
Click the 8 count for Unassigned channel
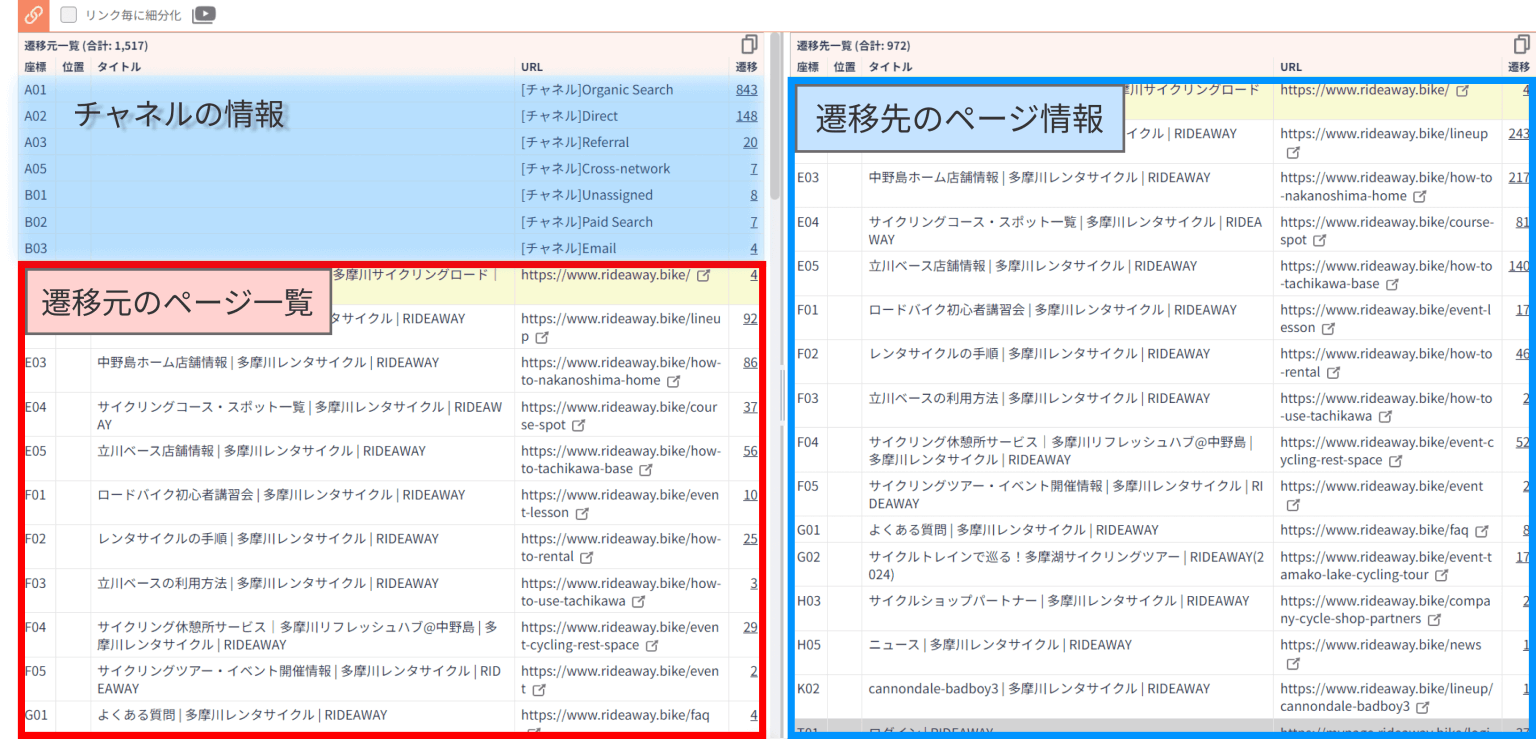tap(754, 195)
